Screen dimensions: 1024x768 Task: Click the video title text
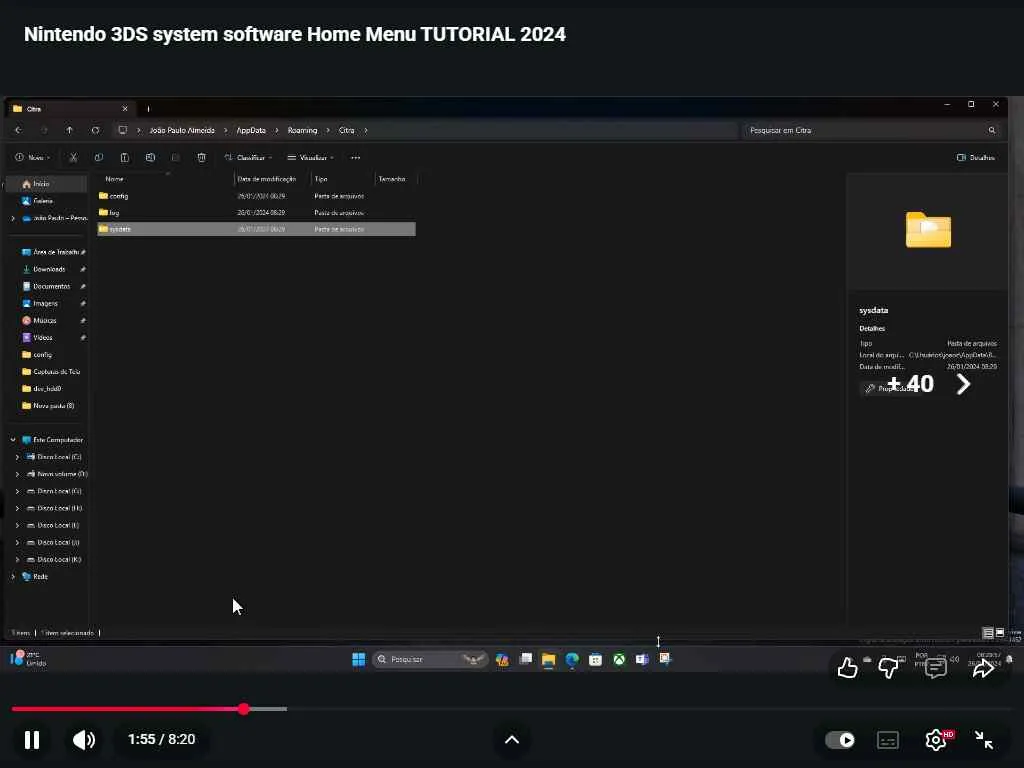point(295,34)
